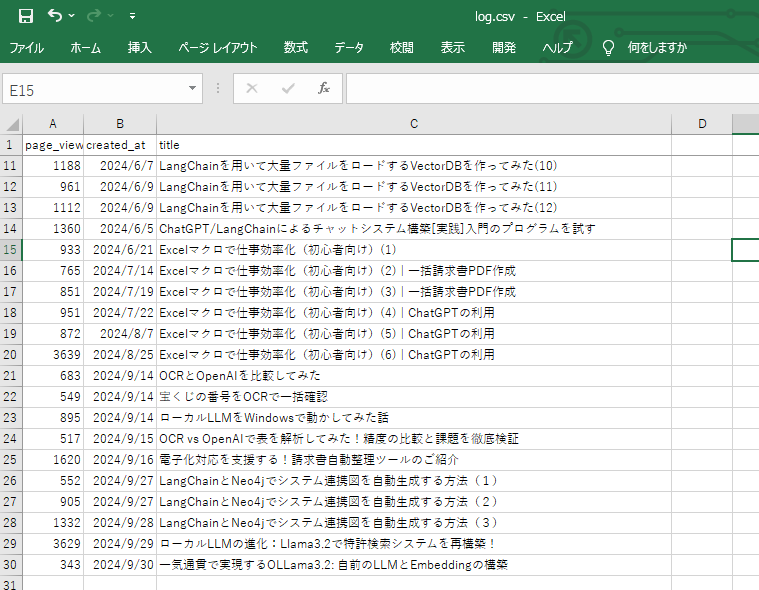The width and height of the screenshot is (759, 590).
Task: Click title 一気通貫で実現するOLLama3.2
Action: coord(414,565)
